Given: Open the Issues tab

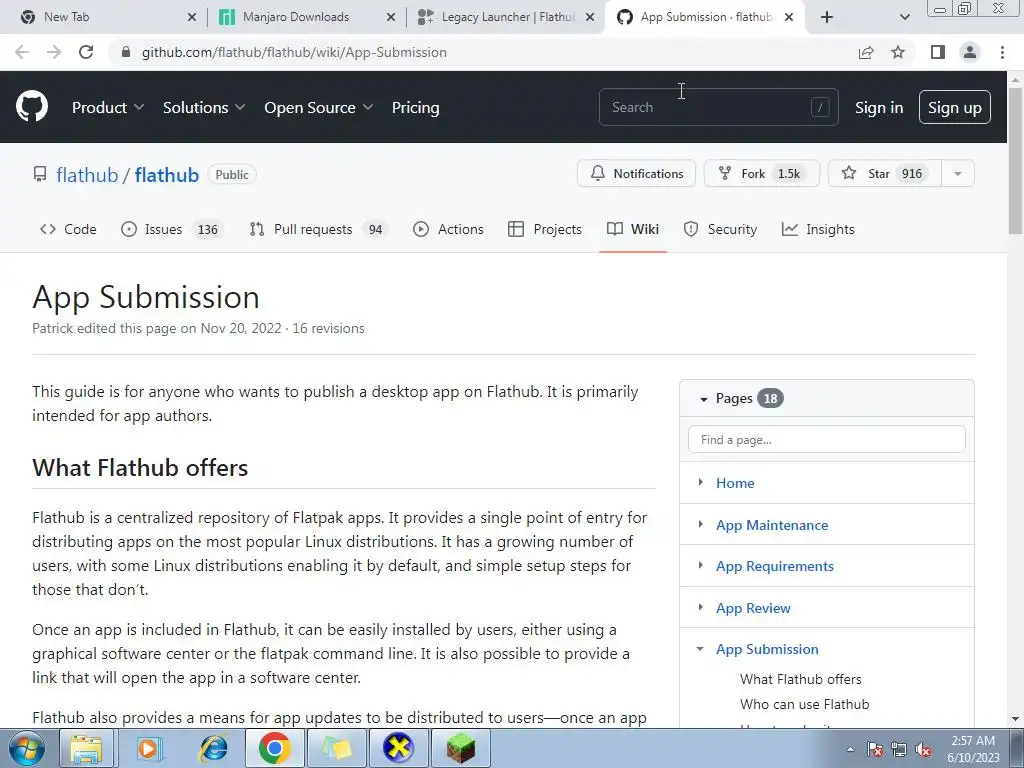Looking at the screenshot, I should click(x=172, y=229).
